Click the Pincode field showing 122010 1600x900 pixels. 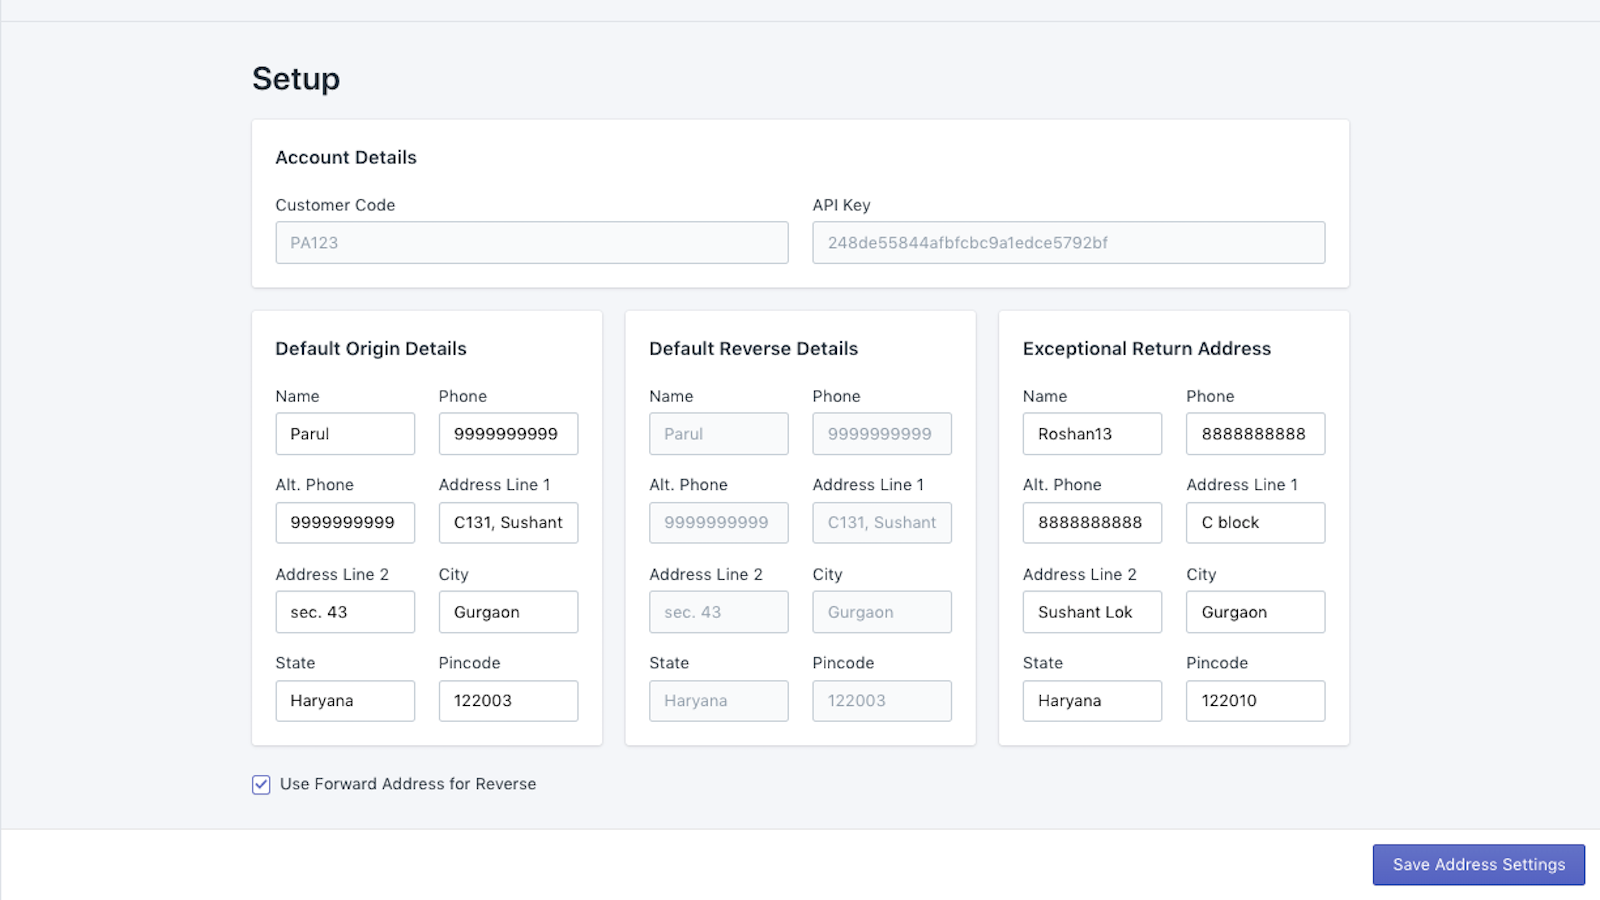click(x=1255, y=700)
